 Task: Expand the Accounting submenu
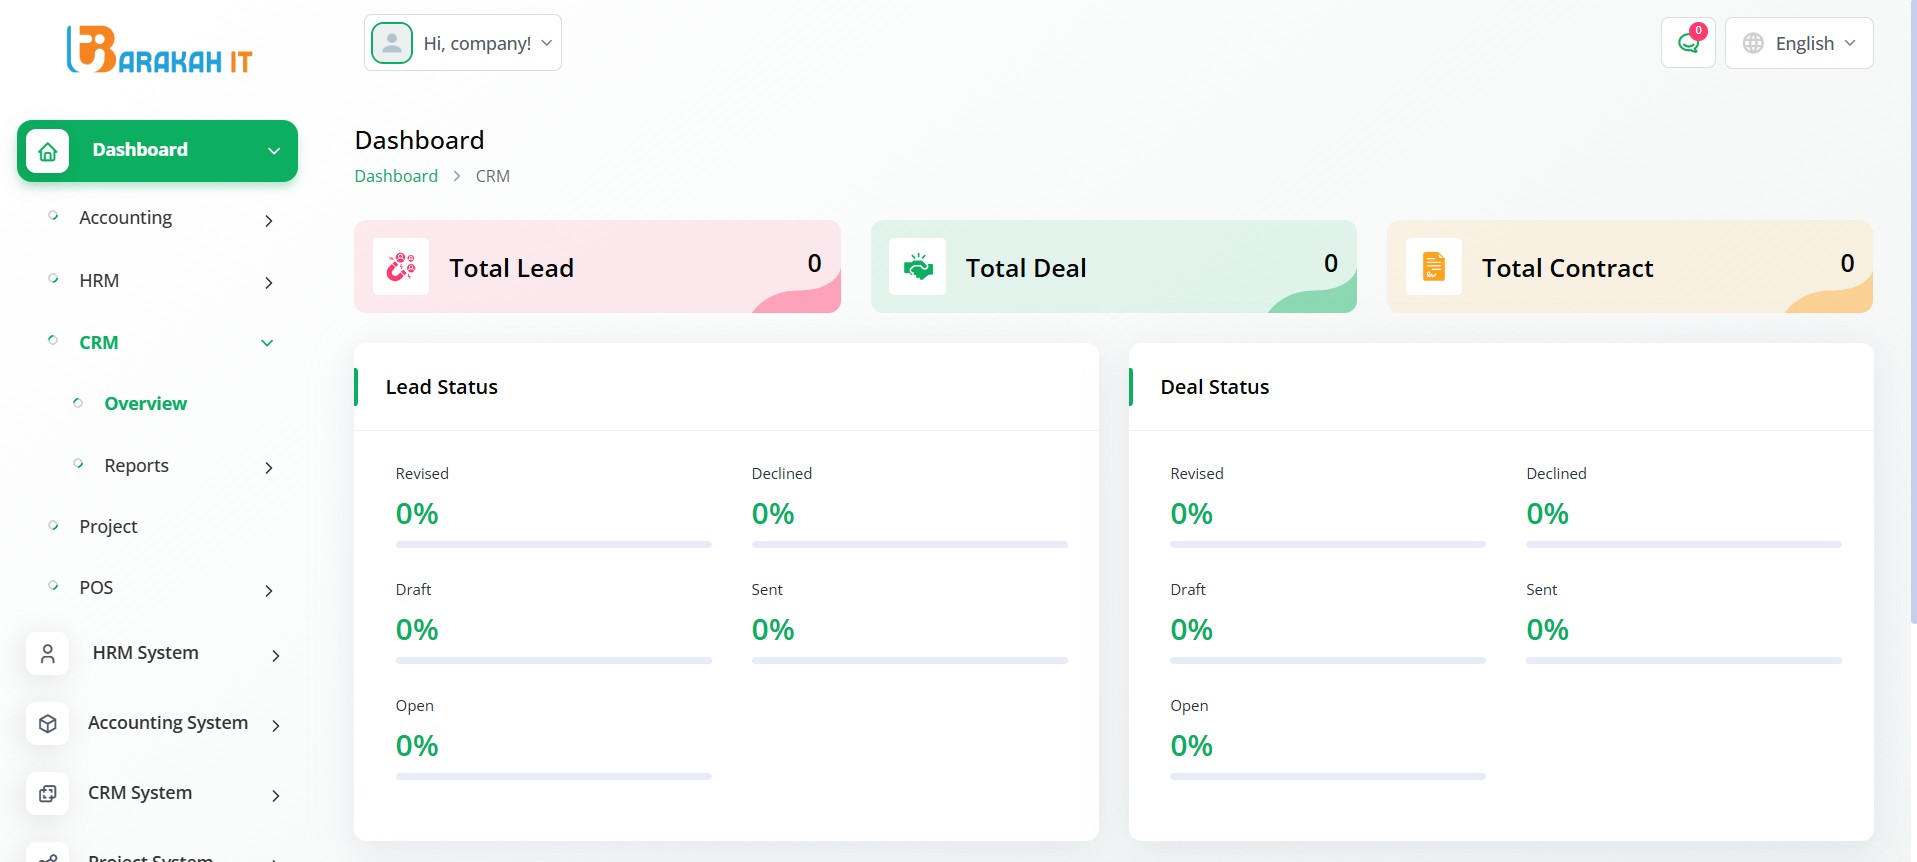pos(160,218)
